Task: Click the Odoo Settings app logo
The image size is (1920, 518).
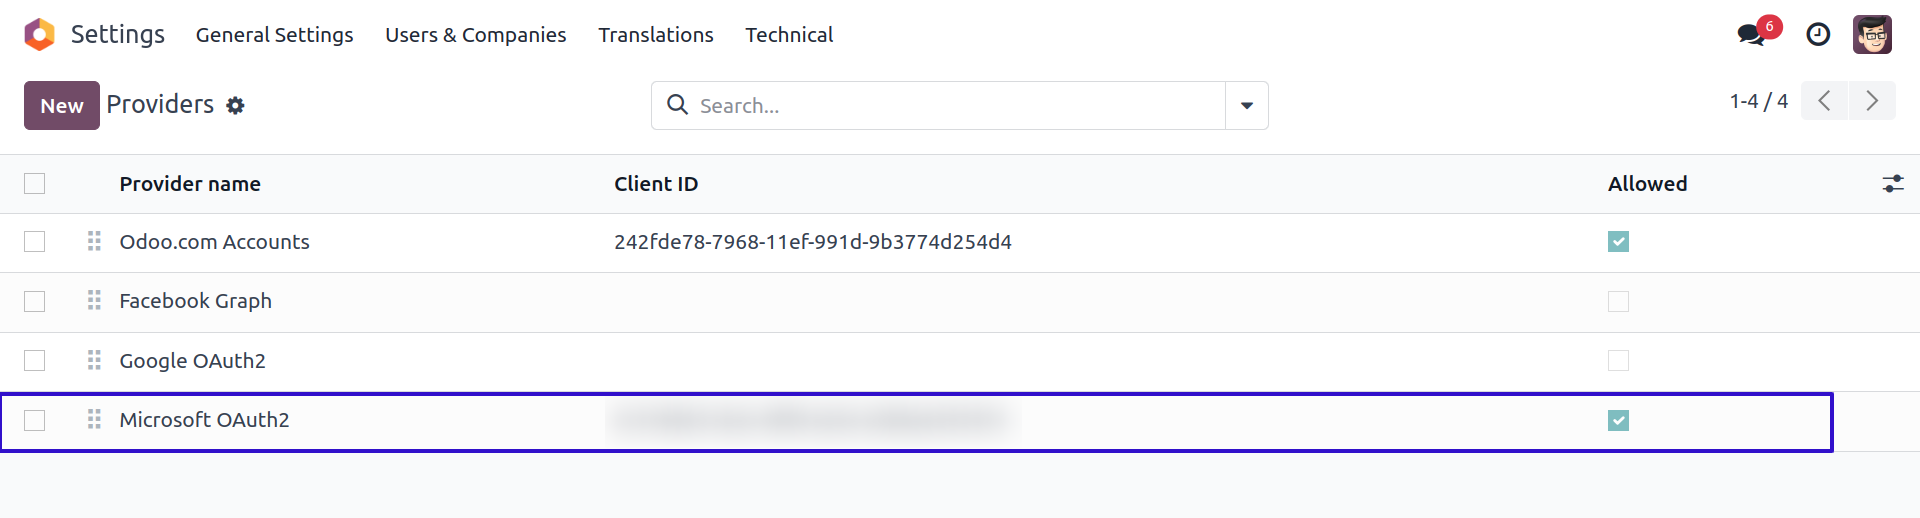Action: pyautogui.click(x=39, y=35)
